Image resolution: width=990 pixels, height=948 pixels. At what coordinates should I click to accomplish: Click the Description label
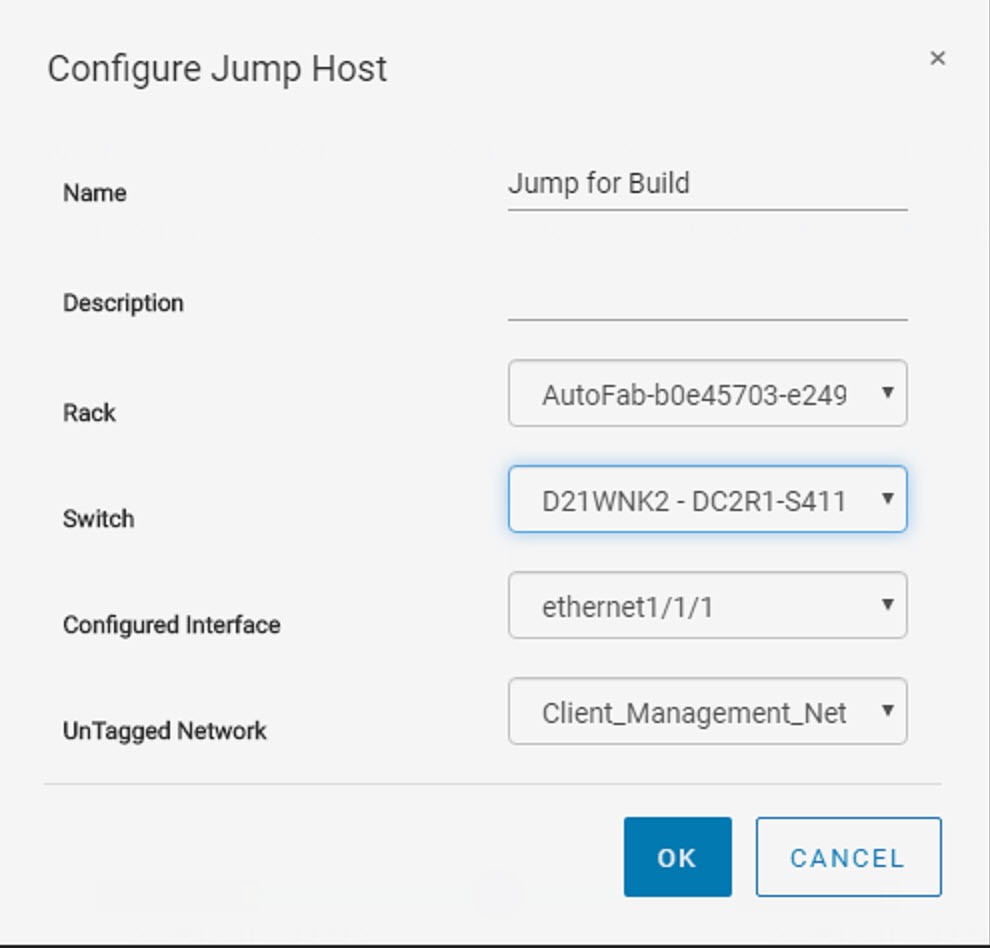click(123, 303)
